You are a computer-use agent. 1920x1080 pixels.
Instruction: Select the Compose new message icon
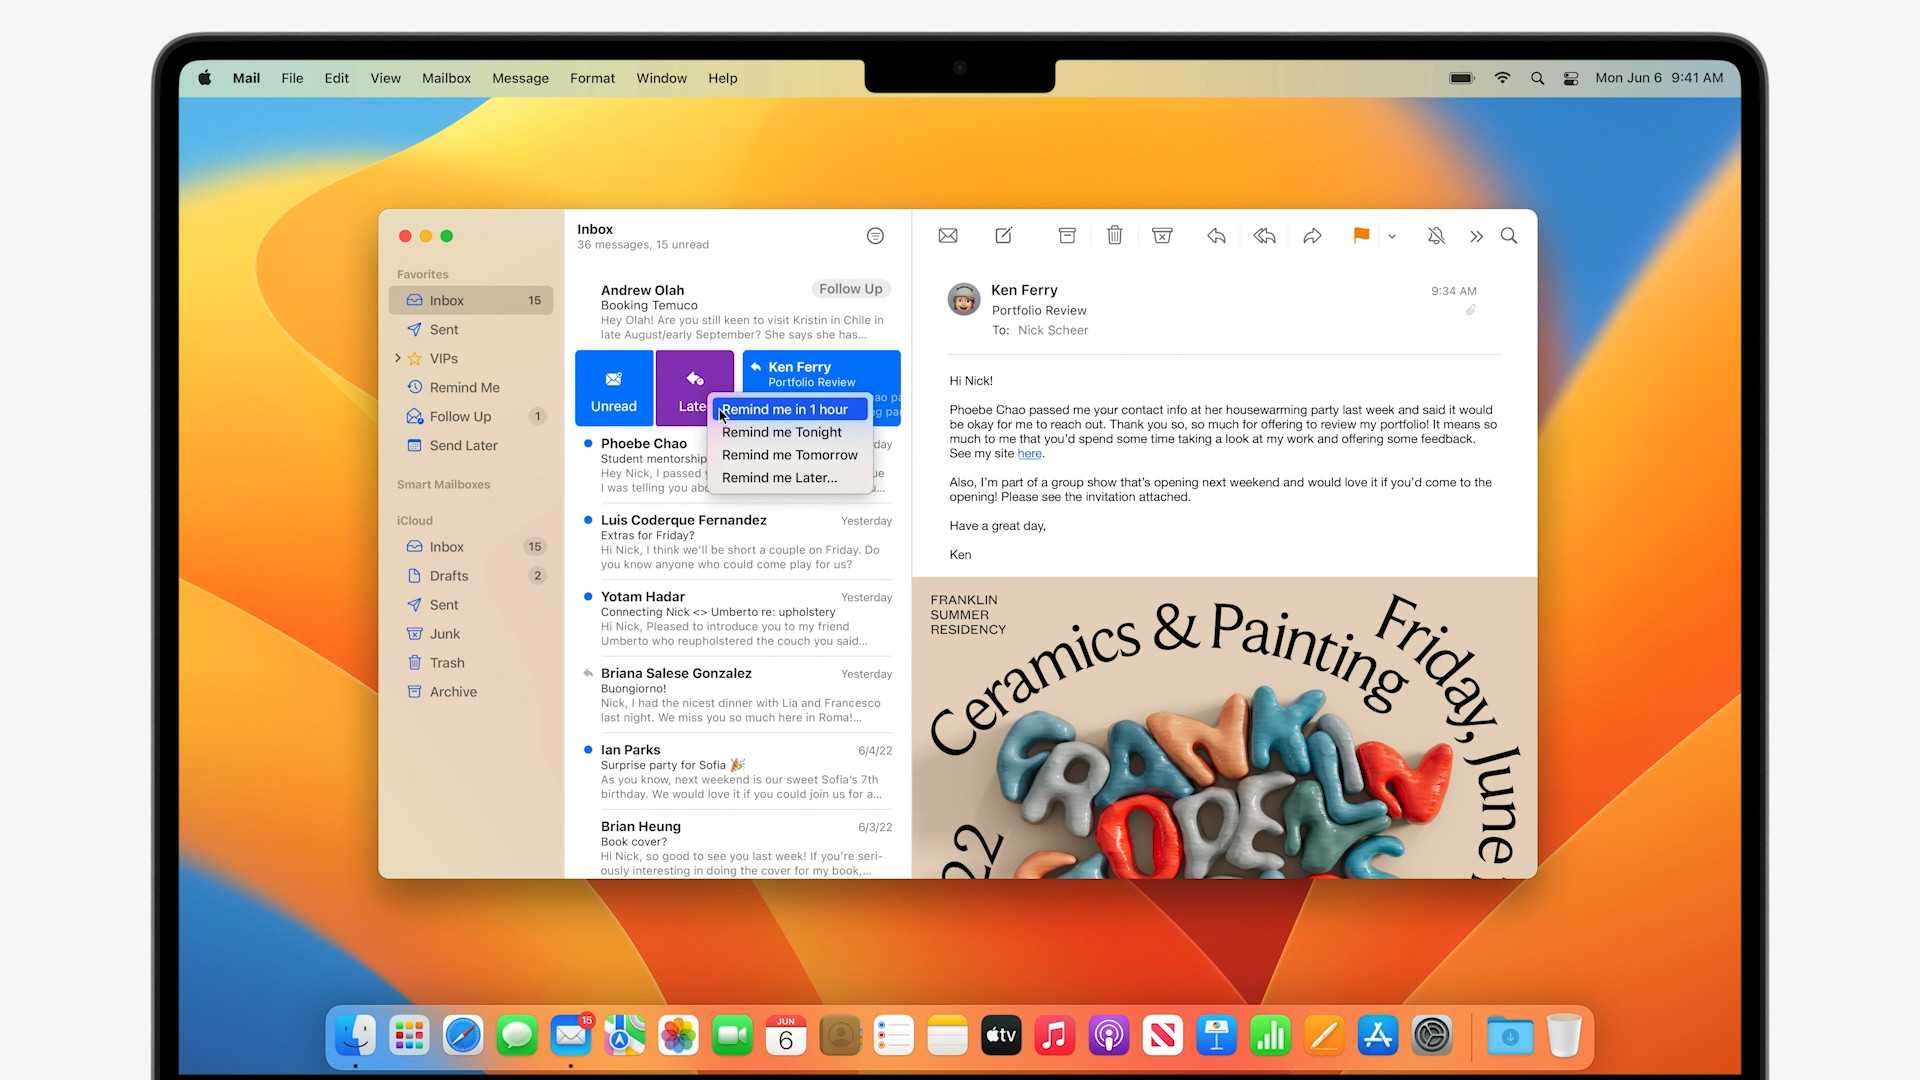point(1003,236)
